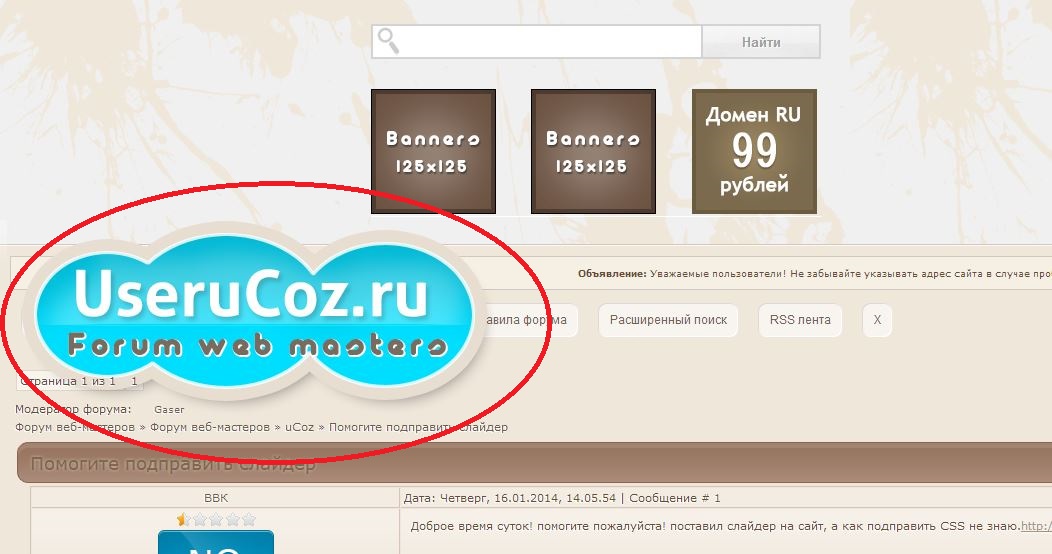Click the Найти search button

coord(761,42)
